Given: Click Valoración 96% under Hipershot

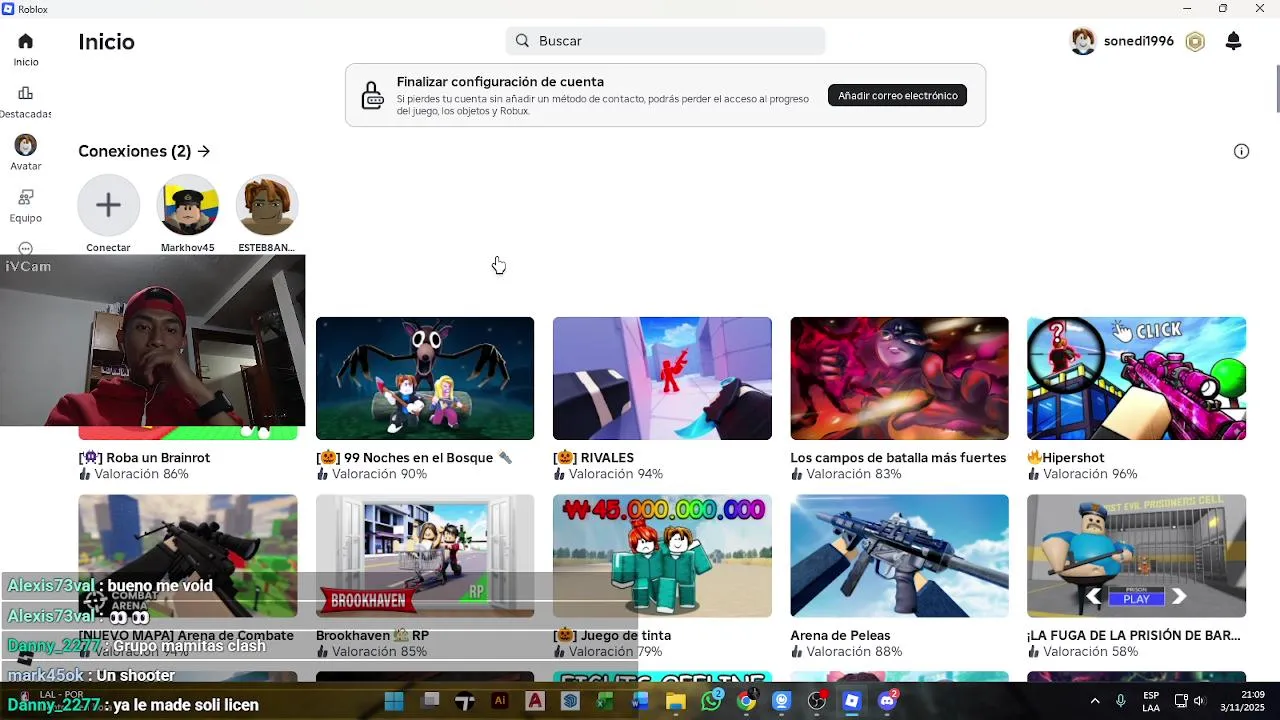Looking at the screenshot, I should pyautogui.click(x=1082, y=474).
